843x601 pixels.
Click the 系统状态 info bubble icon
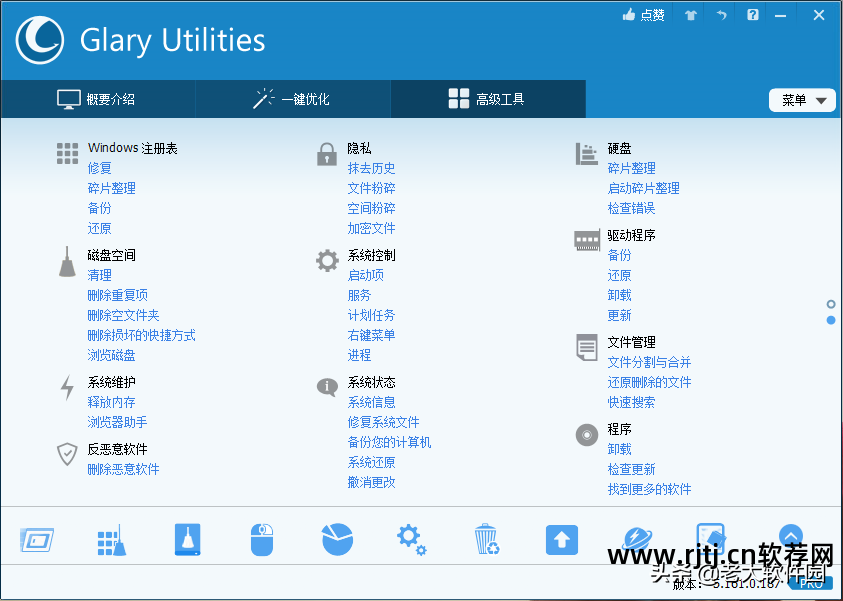[327, 386]
